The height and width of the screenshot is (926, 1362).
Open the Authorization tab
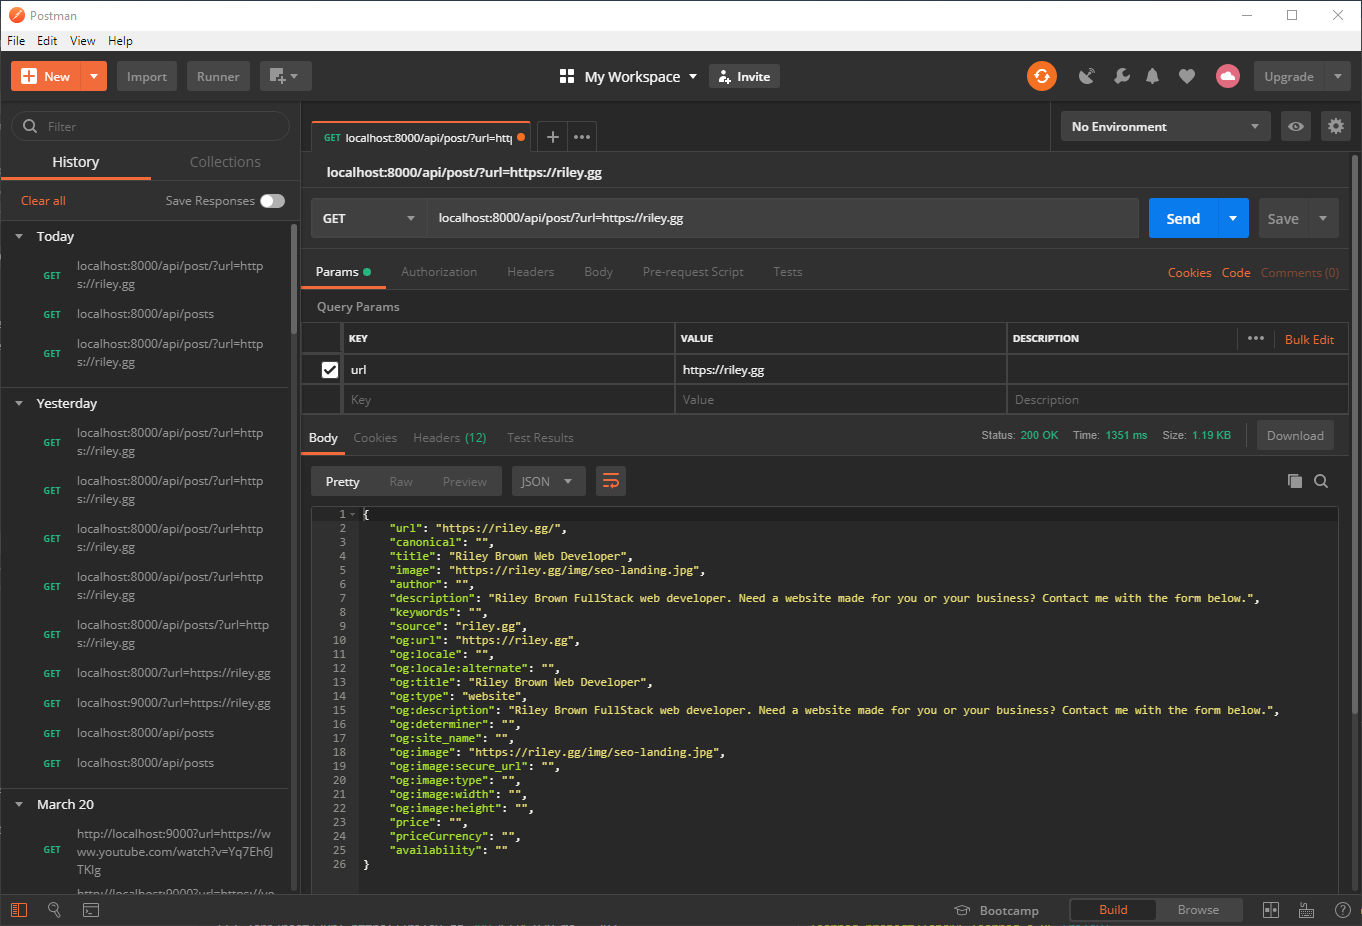click(439, 272)
